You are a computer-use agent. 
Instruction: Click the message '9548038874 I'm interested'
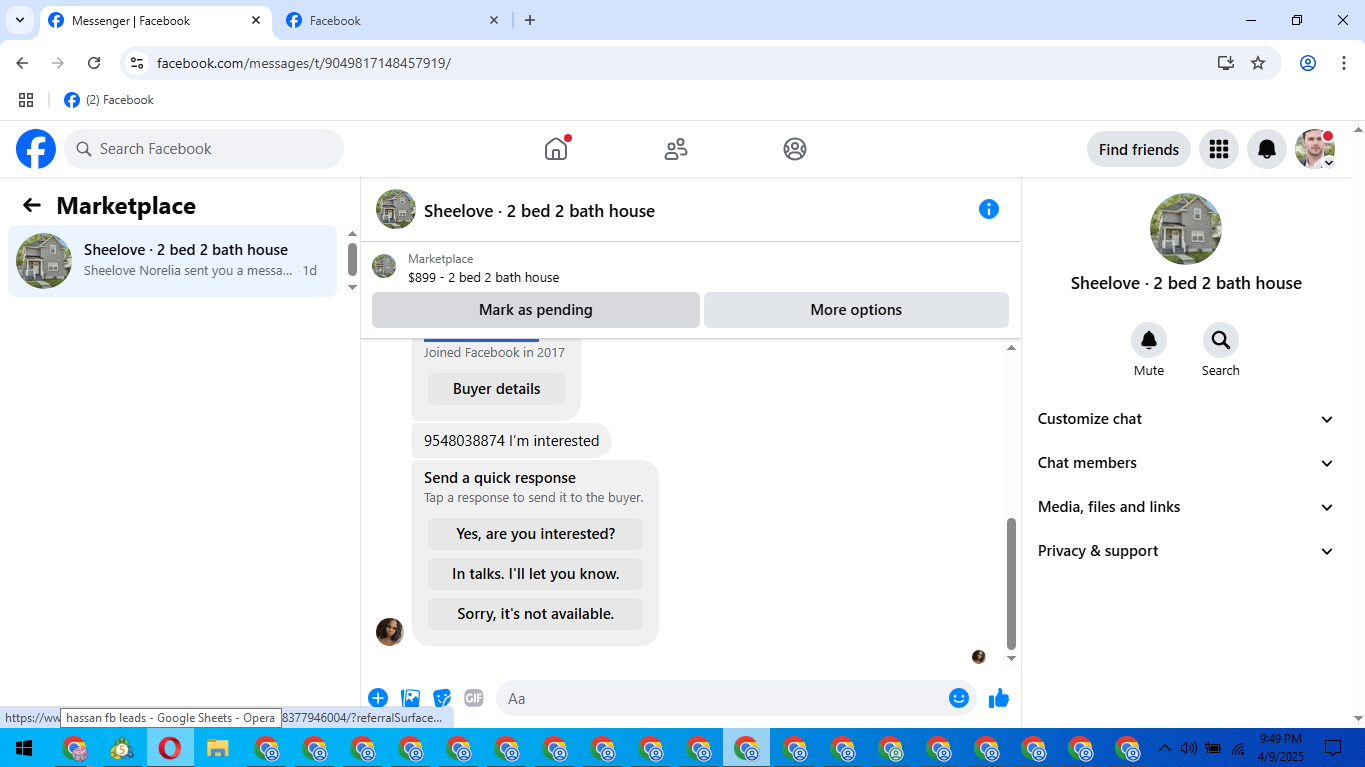tap(511, 441)
